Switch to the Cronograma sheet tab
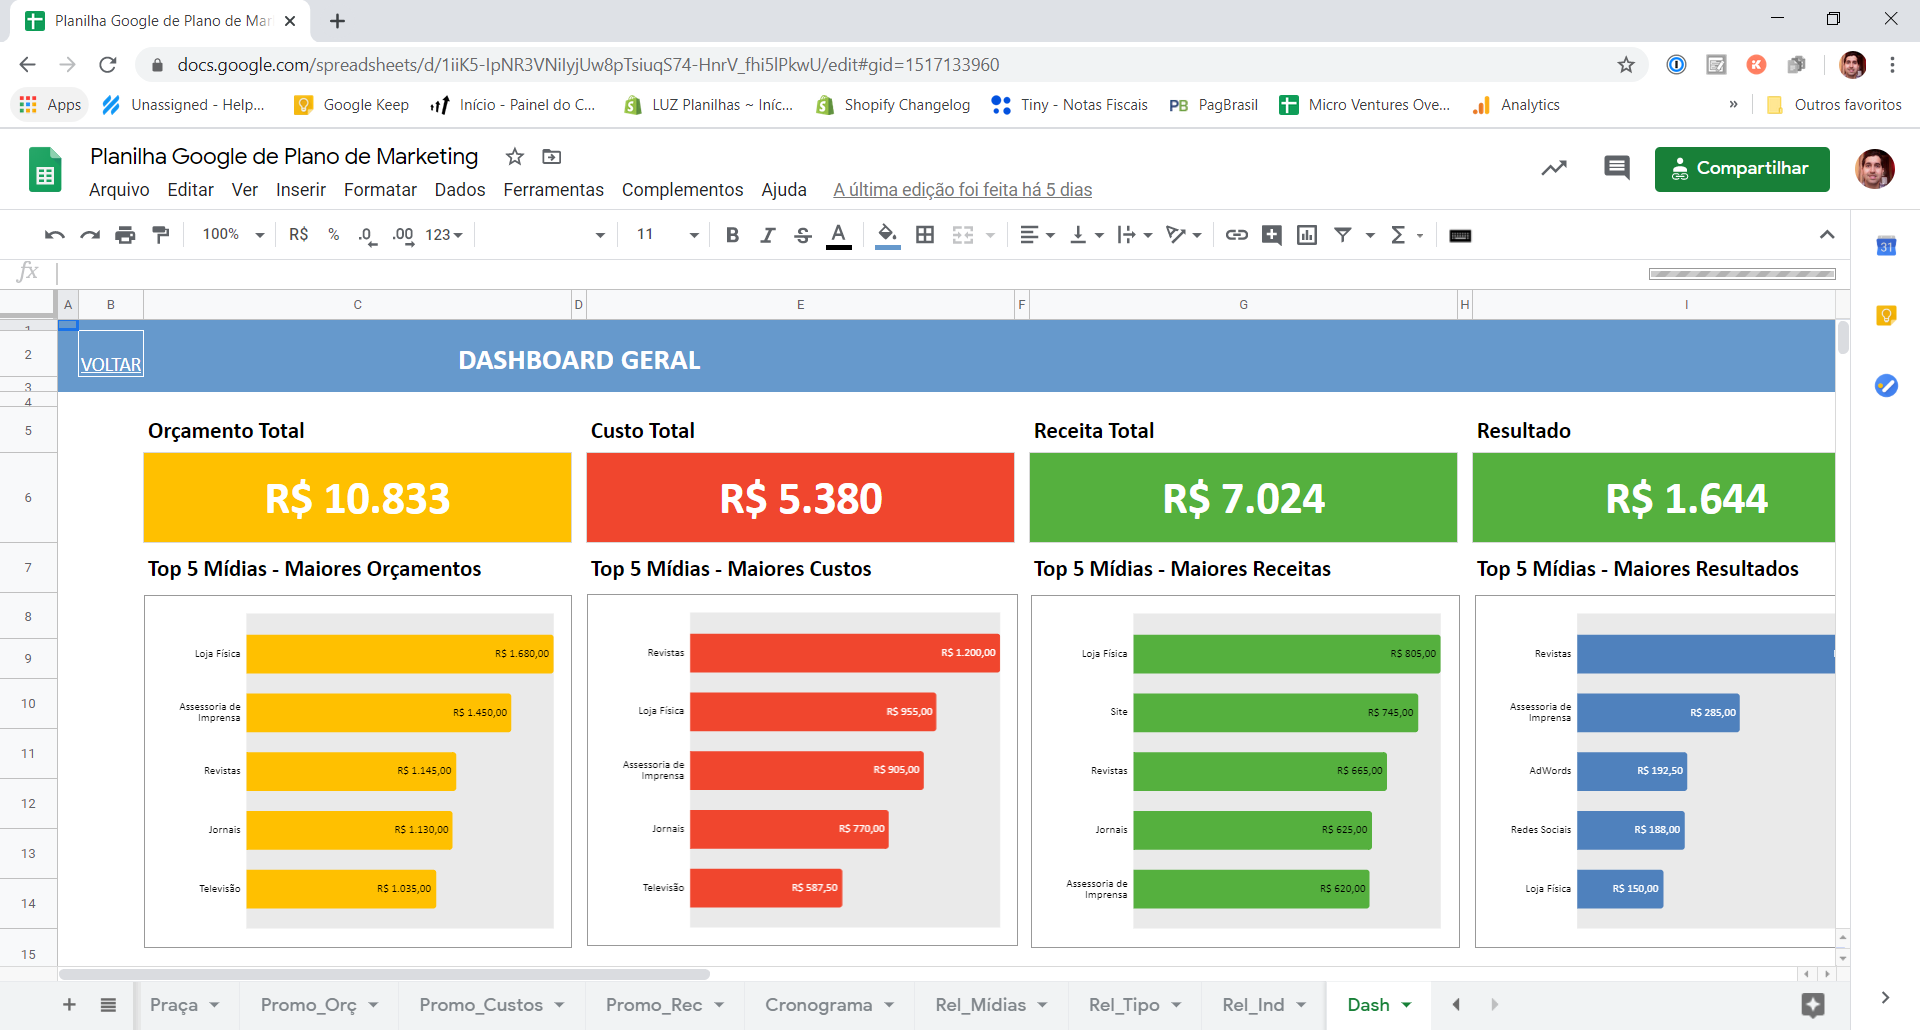 pos(818,1005)
